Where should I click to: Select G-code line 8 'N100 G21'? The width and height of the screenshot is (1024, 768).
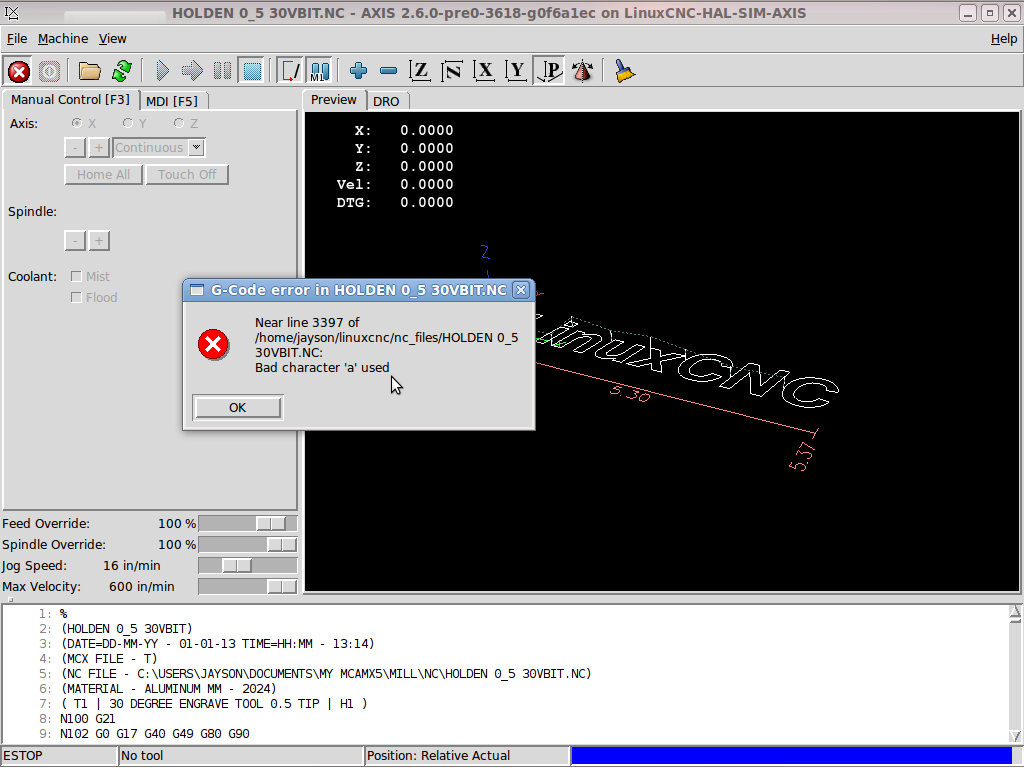pyautogui.click(x=88, y=718)
